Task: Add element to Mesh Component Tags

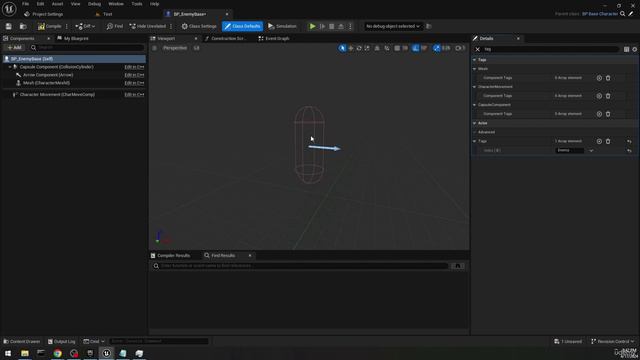Action: coord(599,78)
